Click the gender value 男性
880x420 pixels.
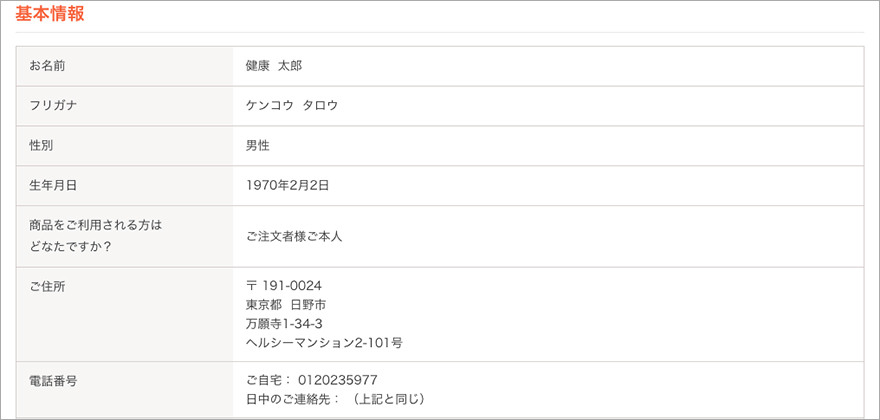(258, 146)
